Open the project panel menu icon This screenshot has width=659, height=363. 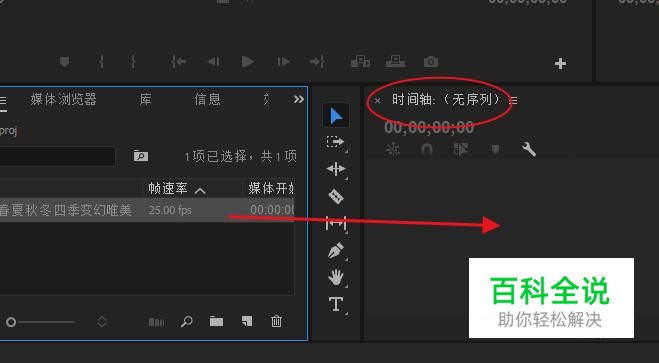coord(3,100)
